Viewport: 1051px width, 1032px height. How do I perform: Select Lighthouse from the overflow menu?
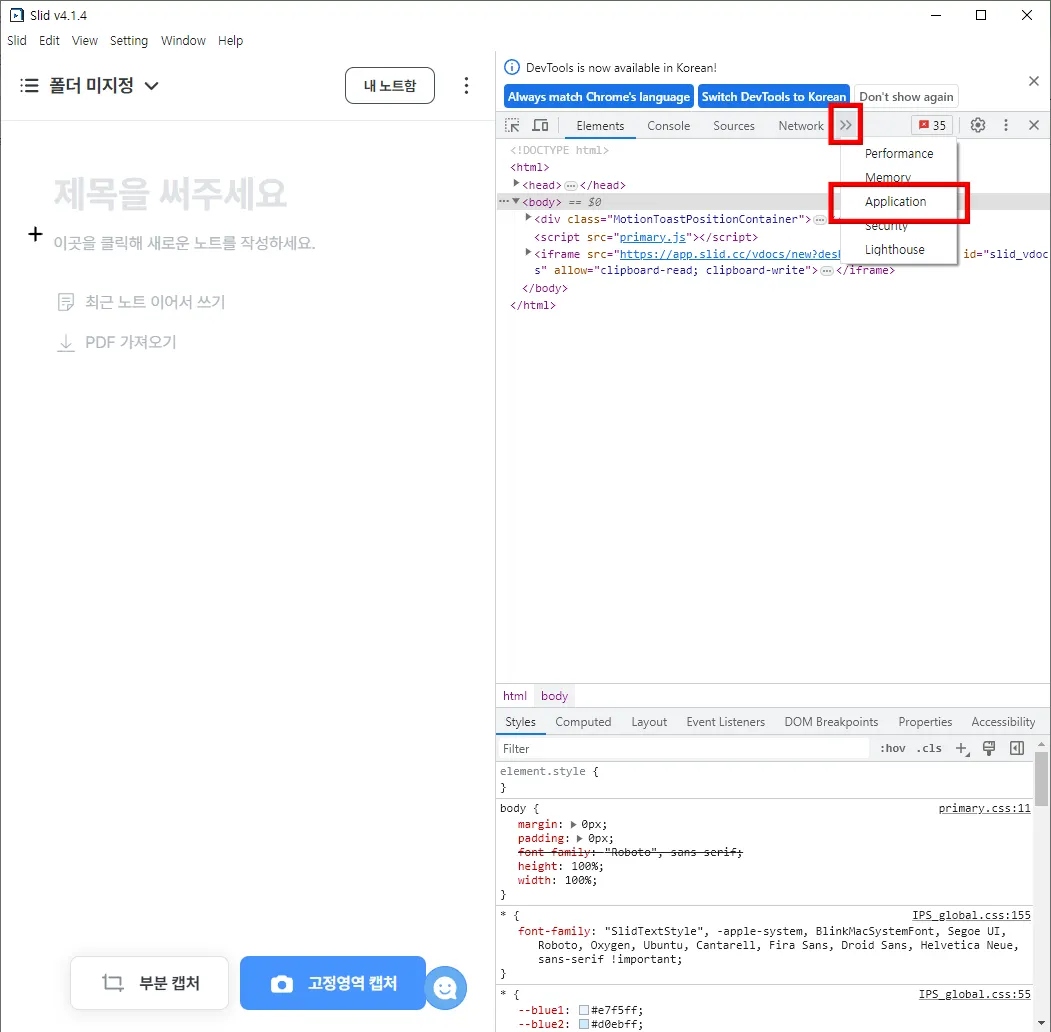pos(894,250)
